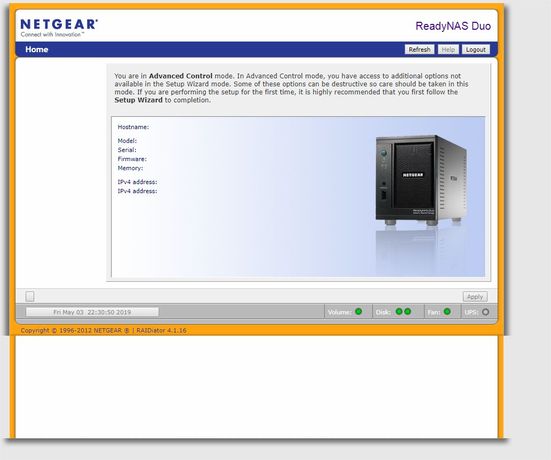Image resolution: width=551 pixels, height=460 pixels.
Task: Click the Disk: label in status bar
Action: coord(383,312)
